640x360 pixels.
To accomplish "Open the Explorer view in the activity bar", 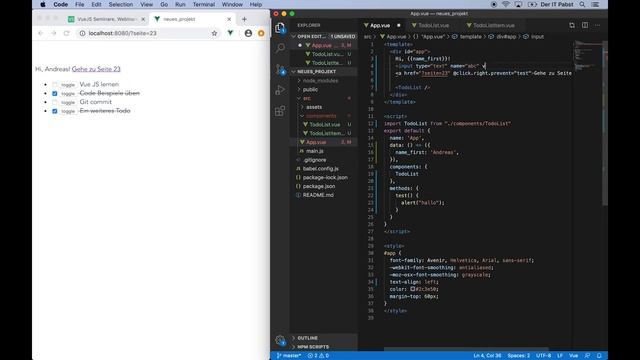I will coord(280,27).
